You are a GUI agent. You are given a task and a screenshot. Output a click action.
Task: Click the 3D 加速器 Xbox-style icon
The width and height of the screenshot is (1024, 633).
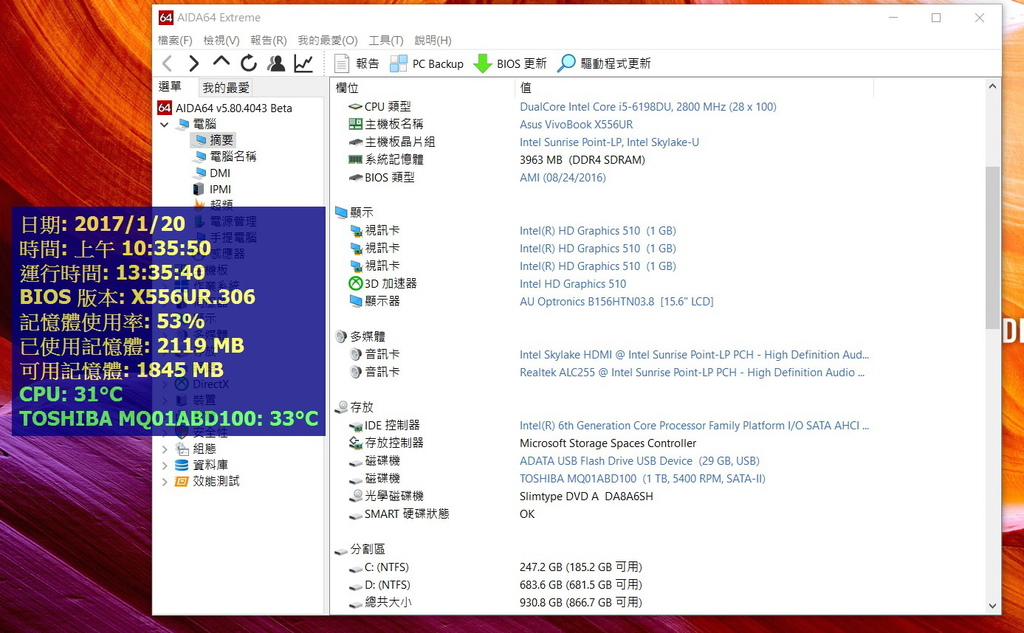pyautogui.click(x=355, y=284)
